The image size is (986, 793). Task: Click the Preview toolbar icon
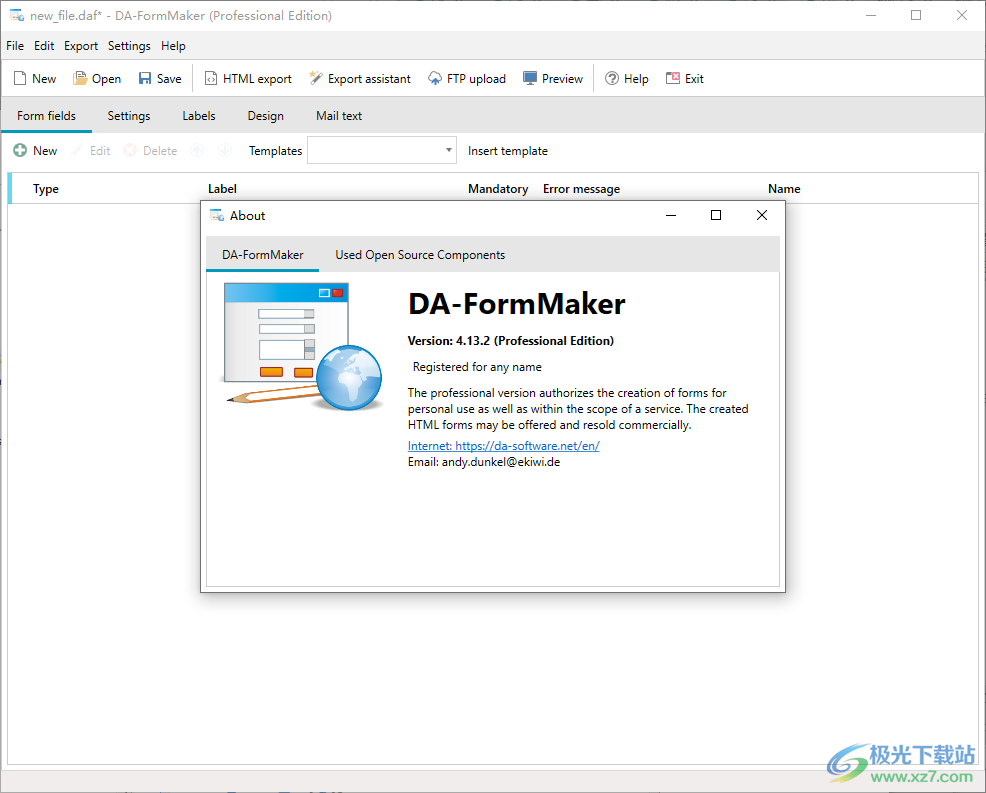(x=552, y=78)
